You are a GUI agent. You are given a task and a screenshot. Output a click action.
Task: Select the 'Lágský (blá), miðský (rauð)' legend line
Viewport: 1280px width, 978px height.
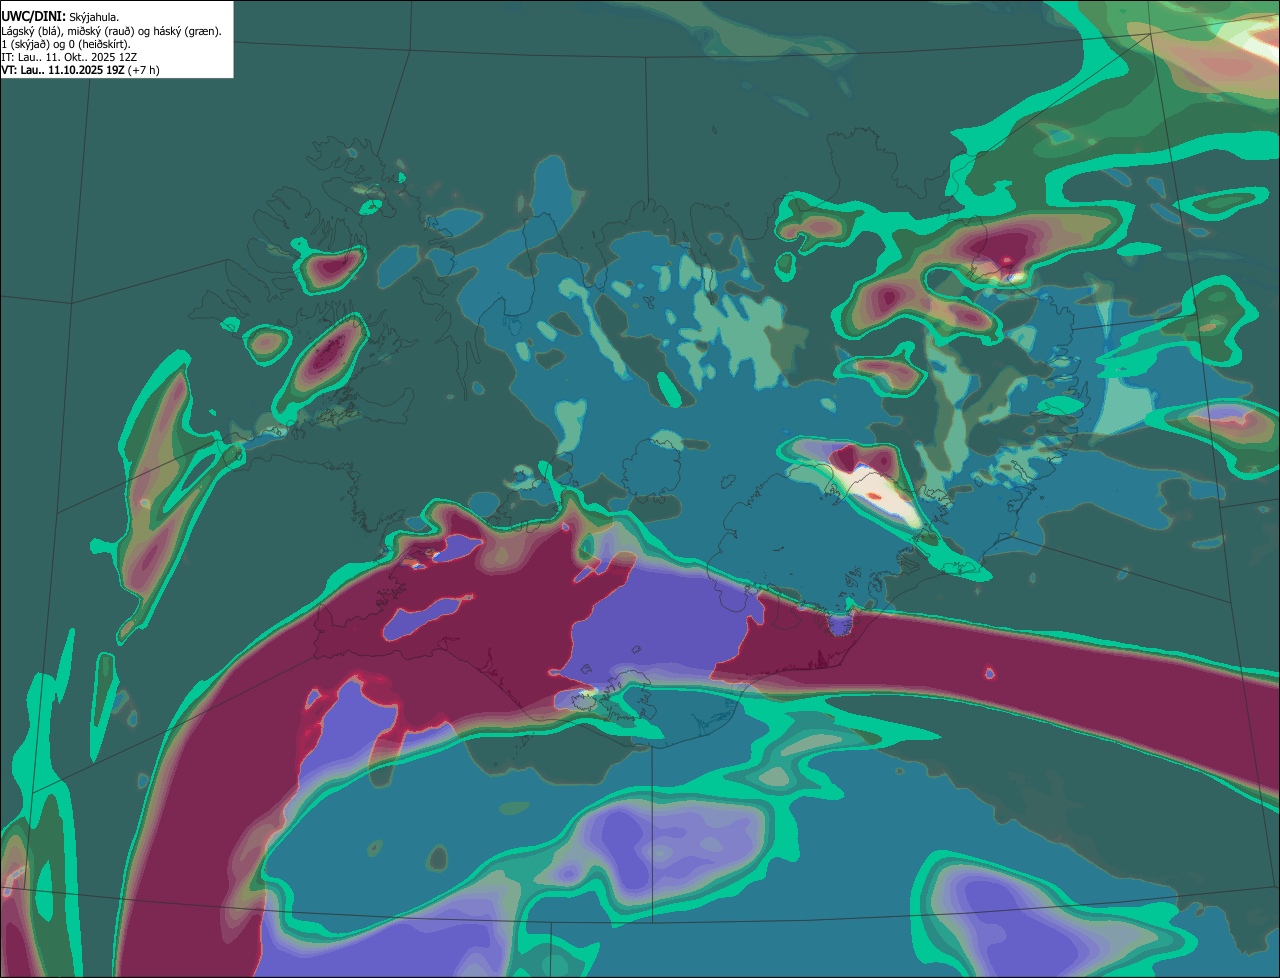point(112,31)
